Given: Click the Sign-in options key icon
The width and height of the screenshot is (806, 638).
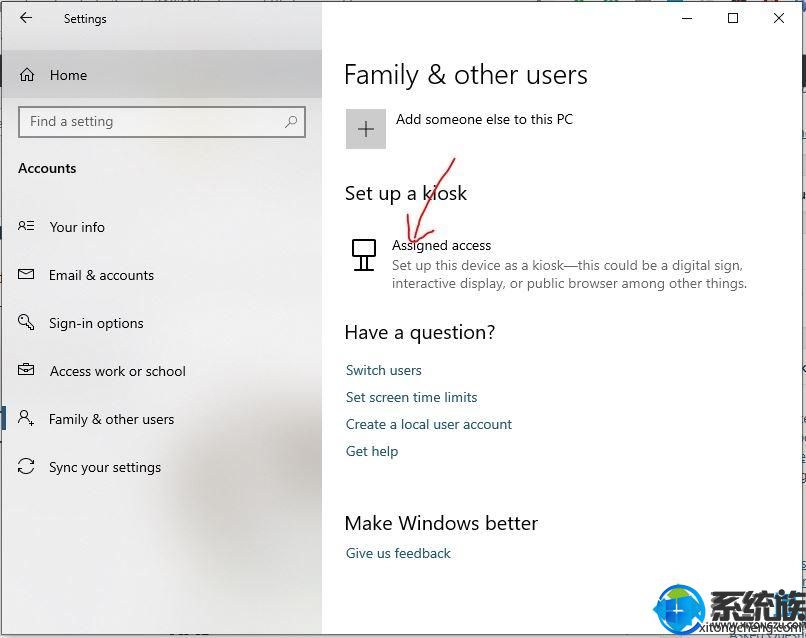Looking at the screenshot, I should [x=26, y=322].
